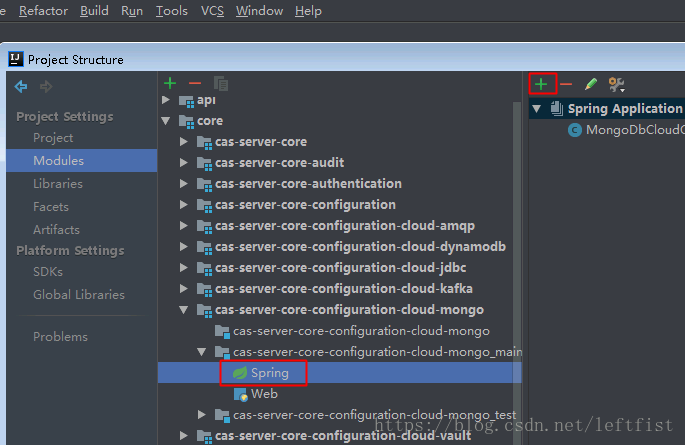The width and height of the screenshot is (685, 445).
Task: Select Modules in Project Settings
Action: pos(82,161)
